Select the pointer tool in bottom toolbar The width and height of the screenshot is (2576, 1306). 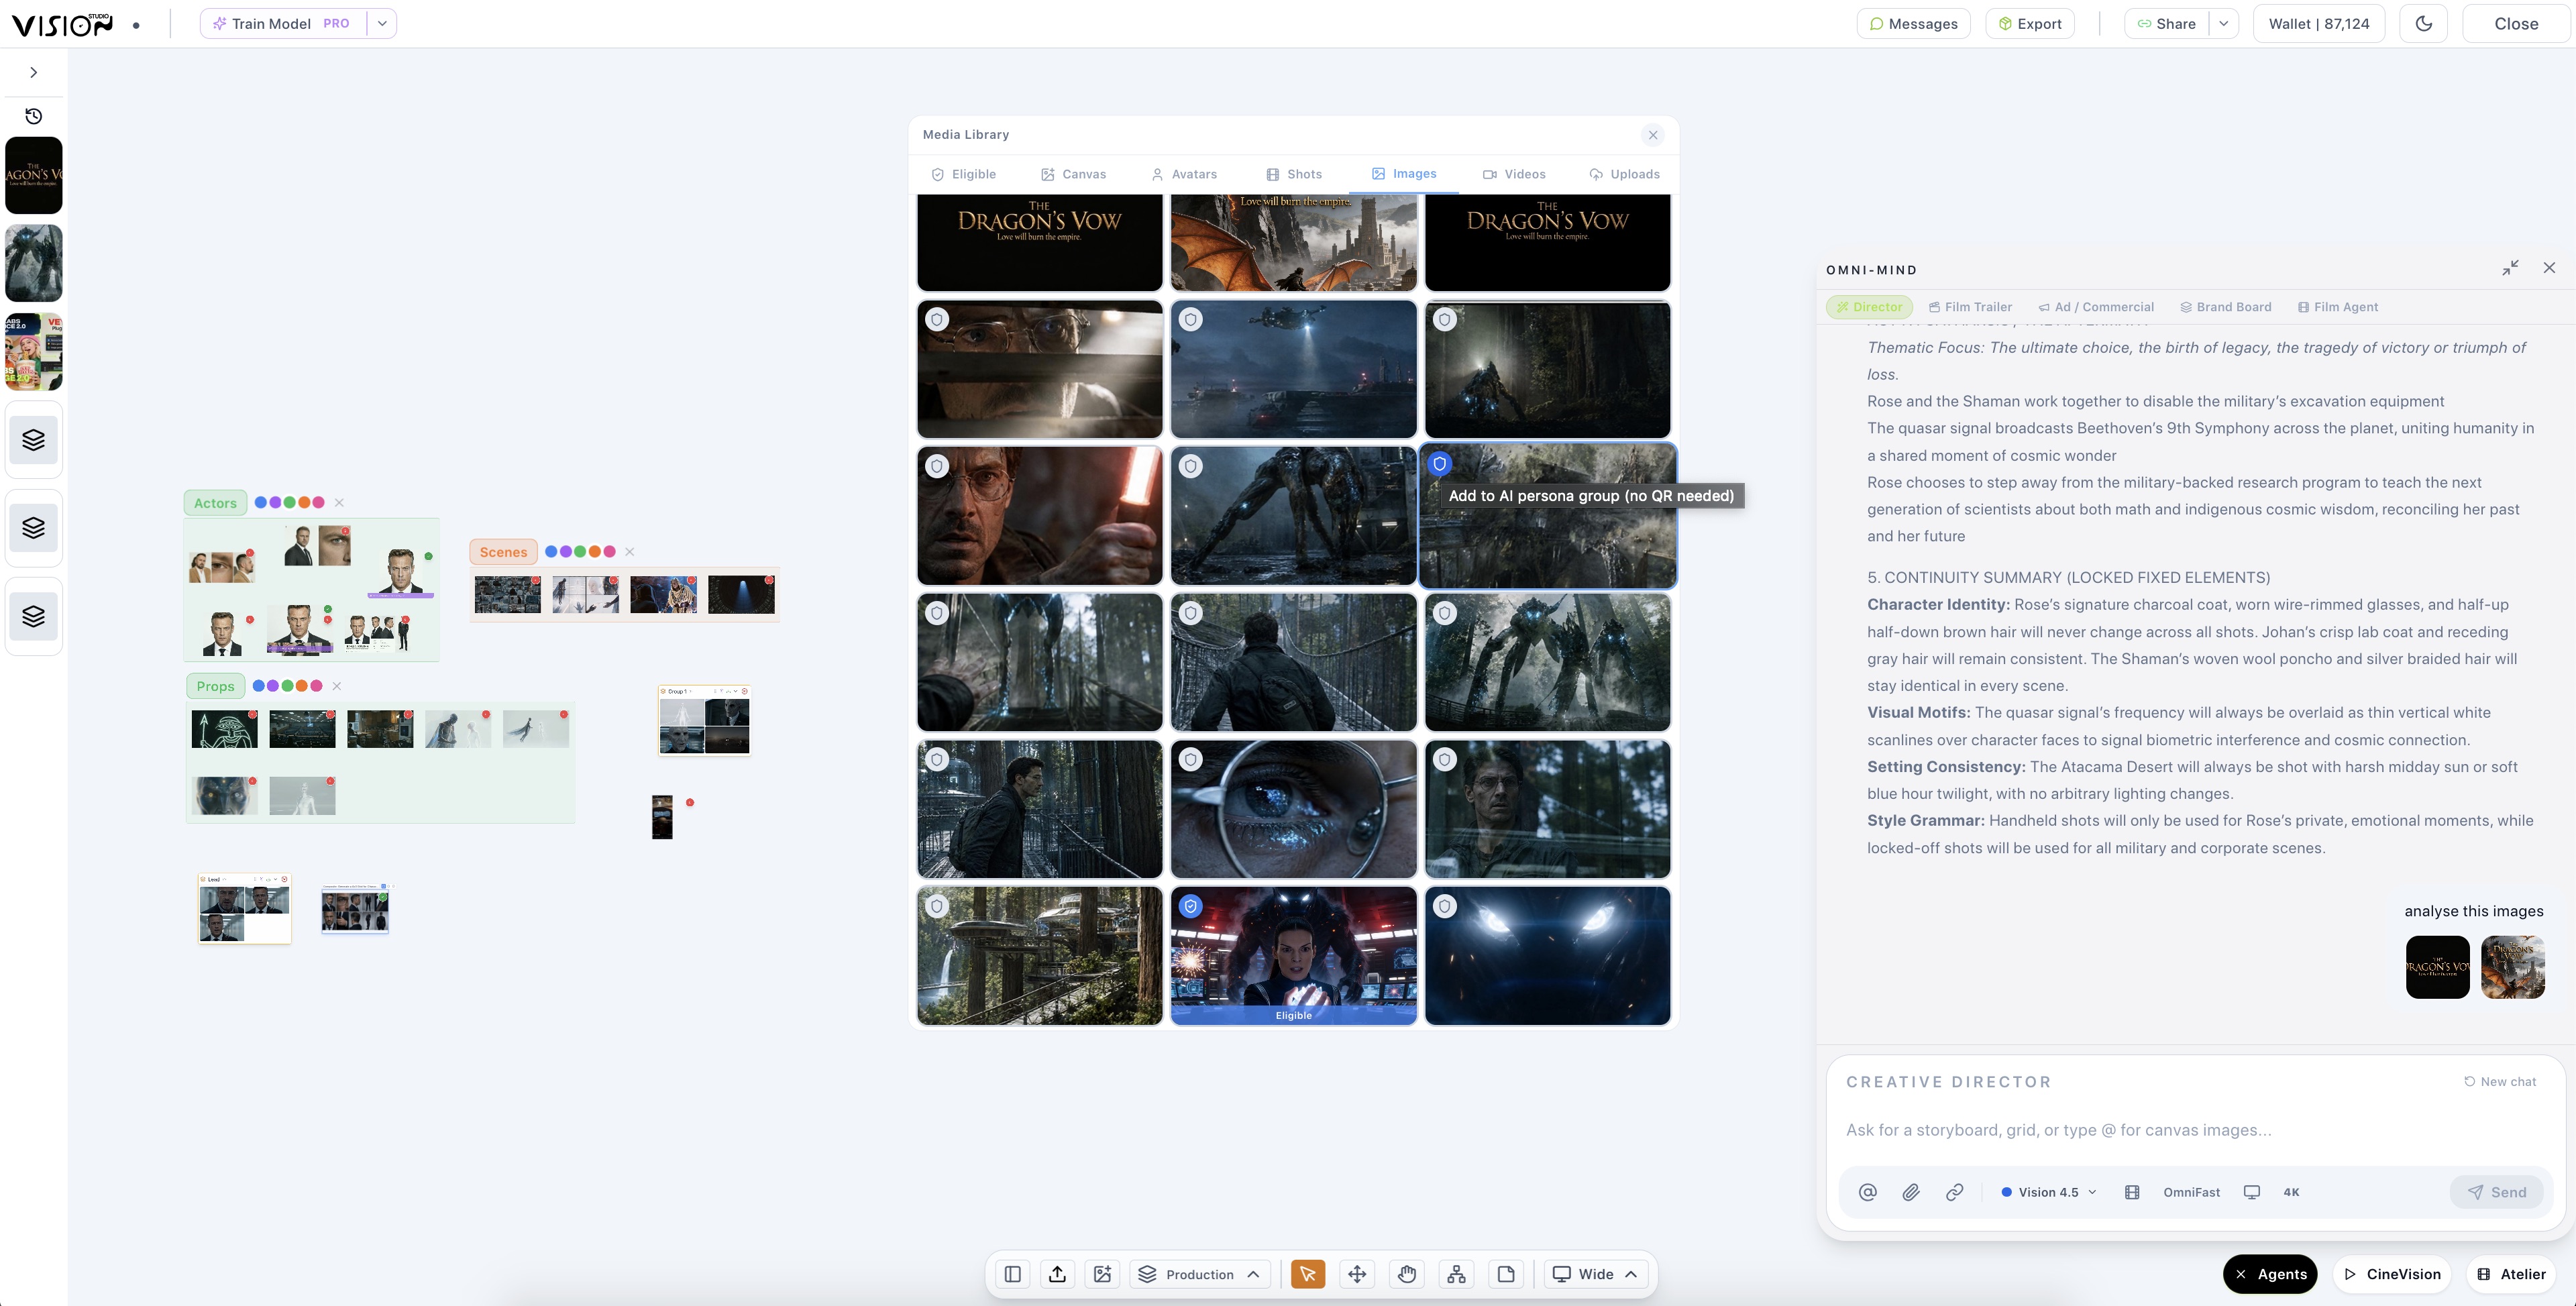tap(1307, 1274)
